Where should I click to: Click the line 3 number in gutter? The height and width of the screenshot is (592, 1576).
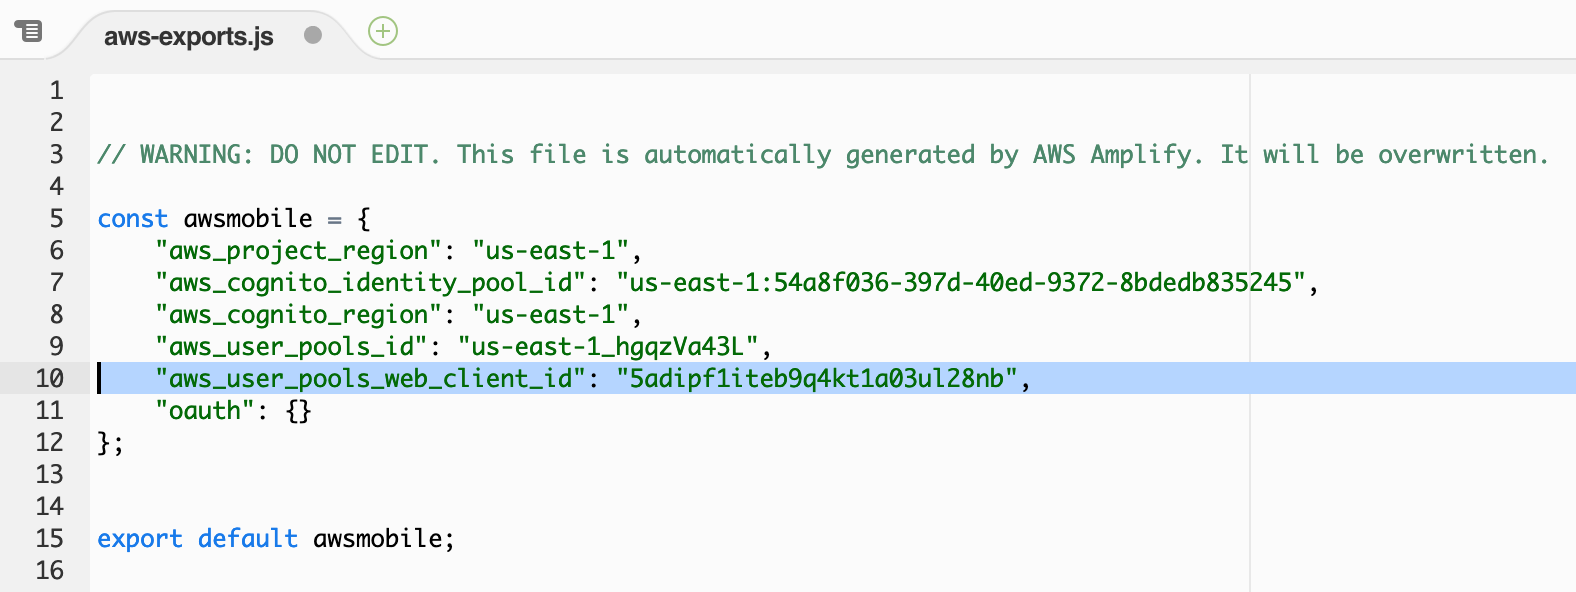point(57,154)
